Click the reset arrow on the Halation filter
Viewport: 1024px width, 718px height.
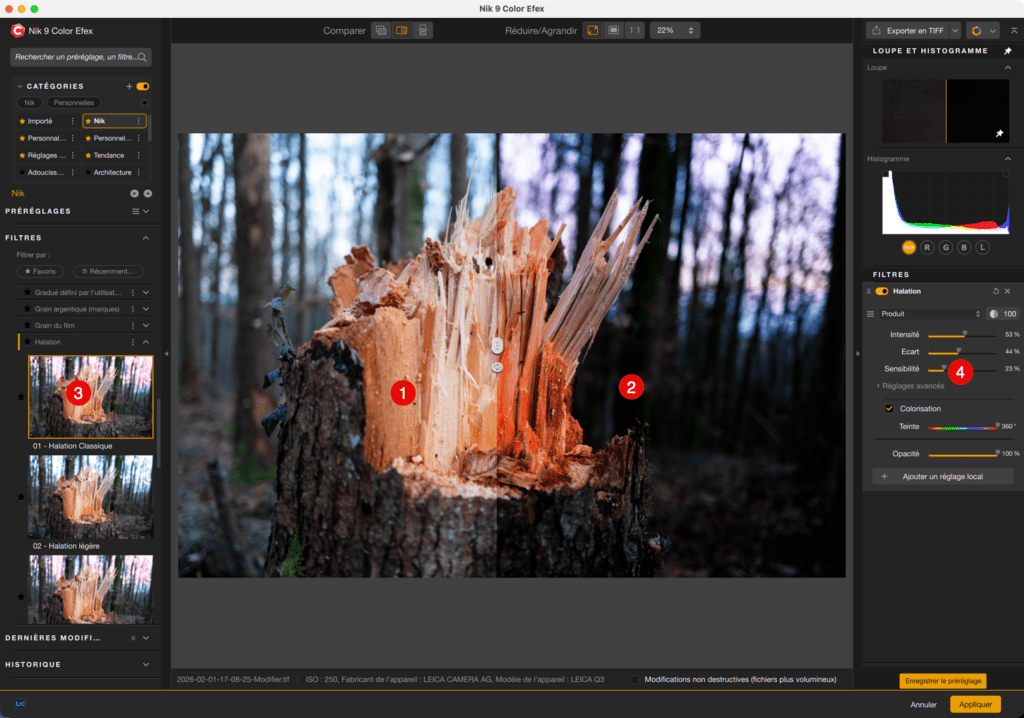tap(996, 291)
